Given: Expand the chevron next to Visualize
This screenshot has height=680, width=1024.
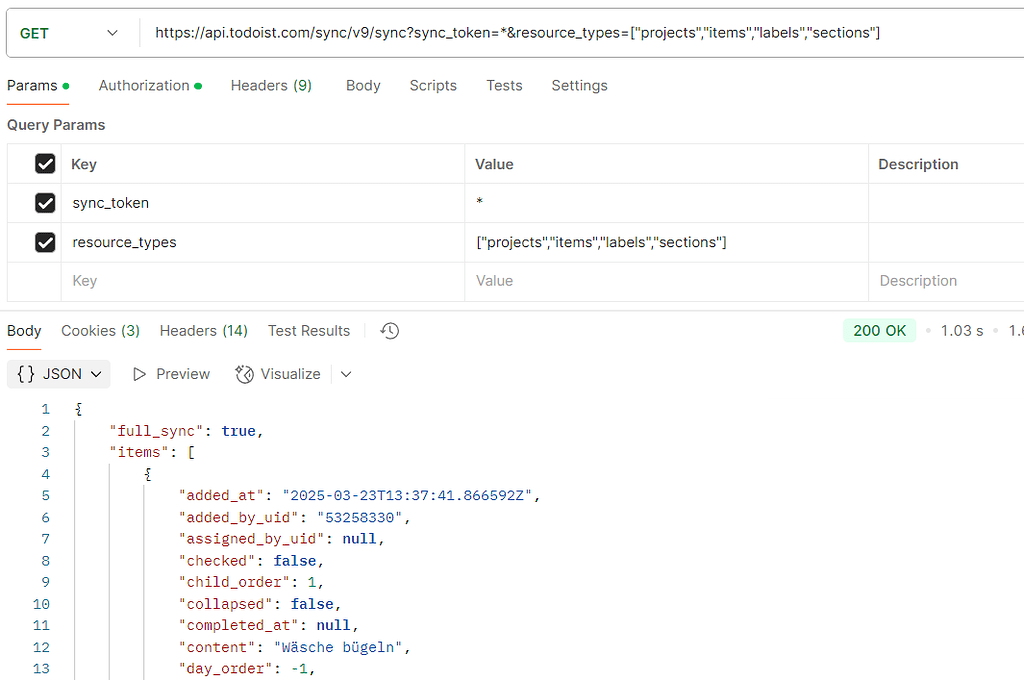Looking at the screenshot, I should click(x=345, y=374).
